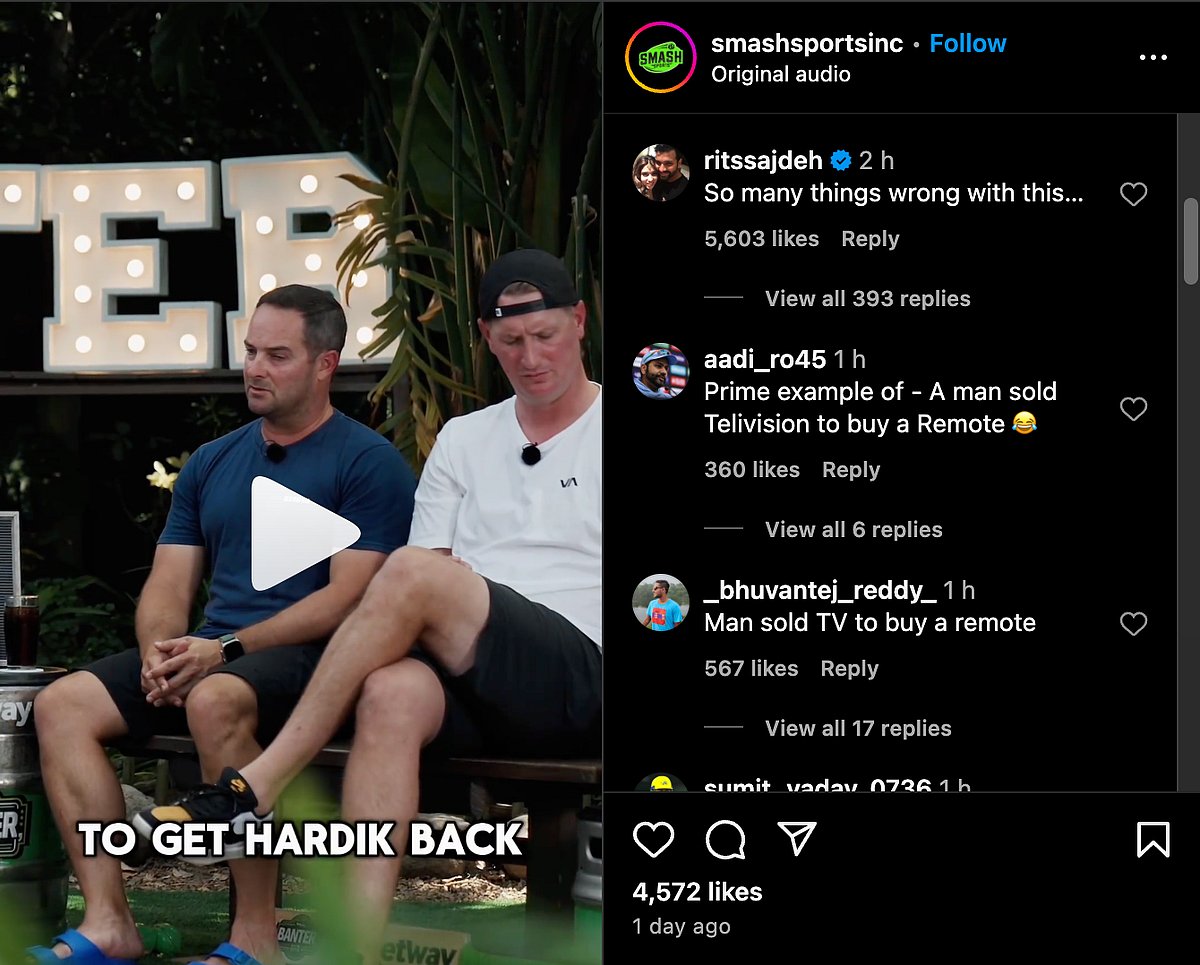This screenshot has height=965, width=1200.
Task: Like aadi_ro45's comment heart
Action: [1133, 408]
